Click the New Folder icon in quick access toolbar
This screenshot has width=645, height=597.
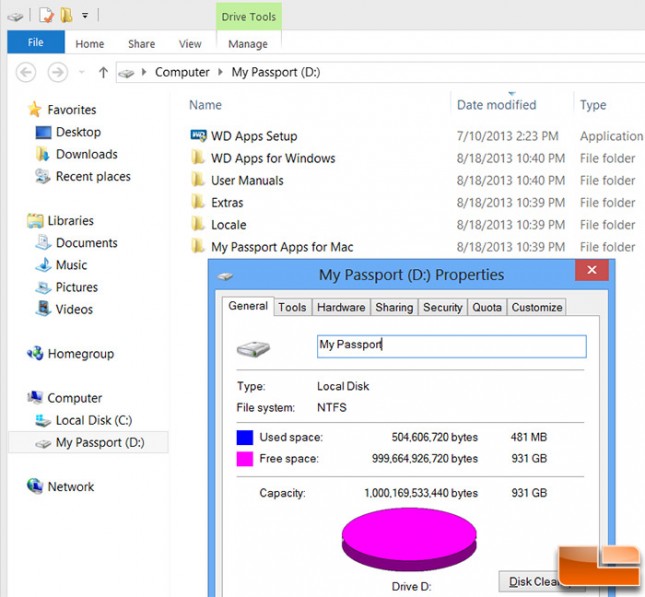click(x=66, y=16)
